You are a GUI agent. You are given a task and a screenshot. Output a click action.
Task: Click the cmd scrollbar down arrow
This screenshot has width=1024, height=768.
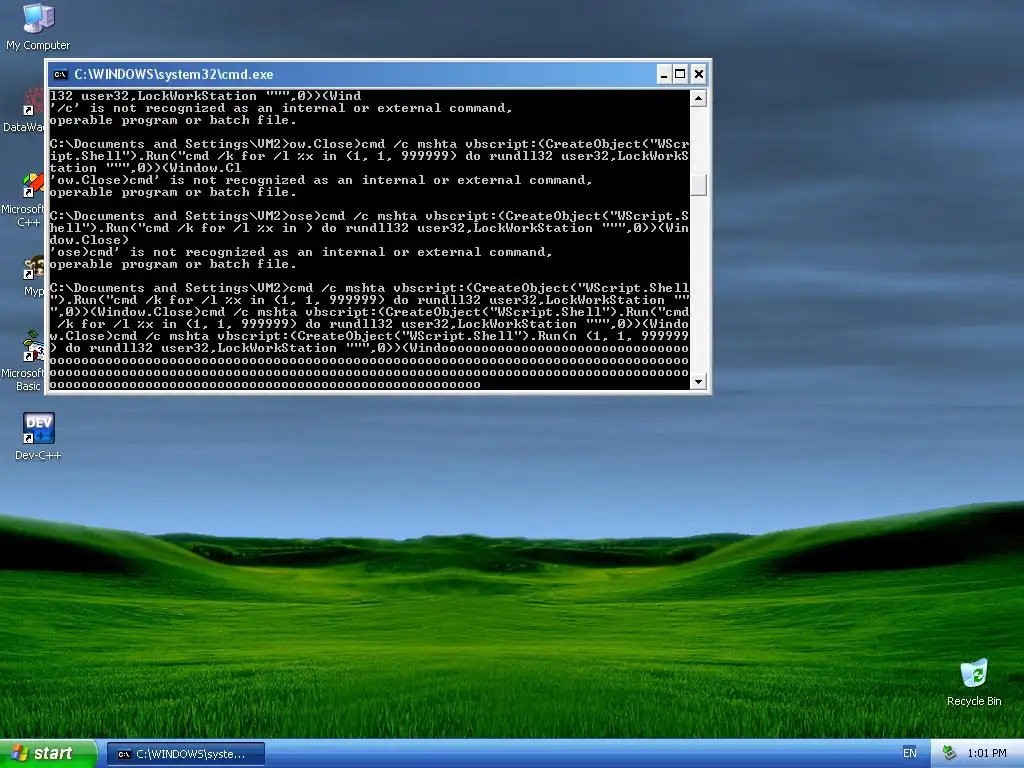698,381
